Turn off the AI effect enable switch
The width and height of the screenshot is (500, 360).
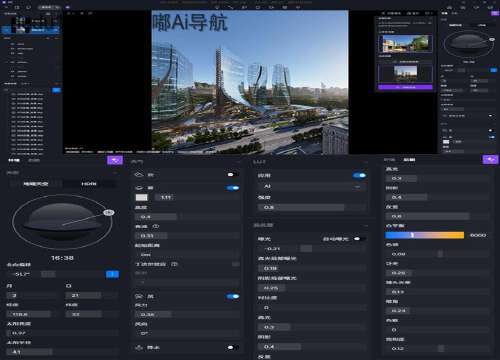pyautogui.click(x=359, y=175)
